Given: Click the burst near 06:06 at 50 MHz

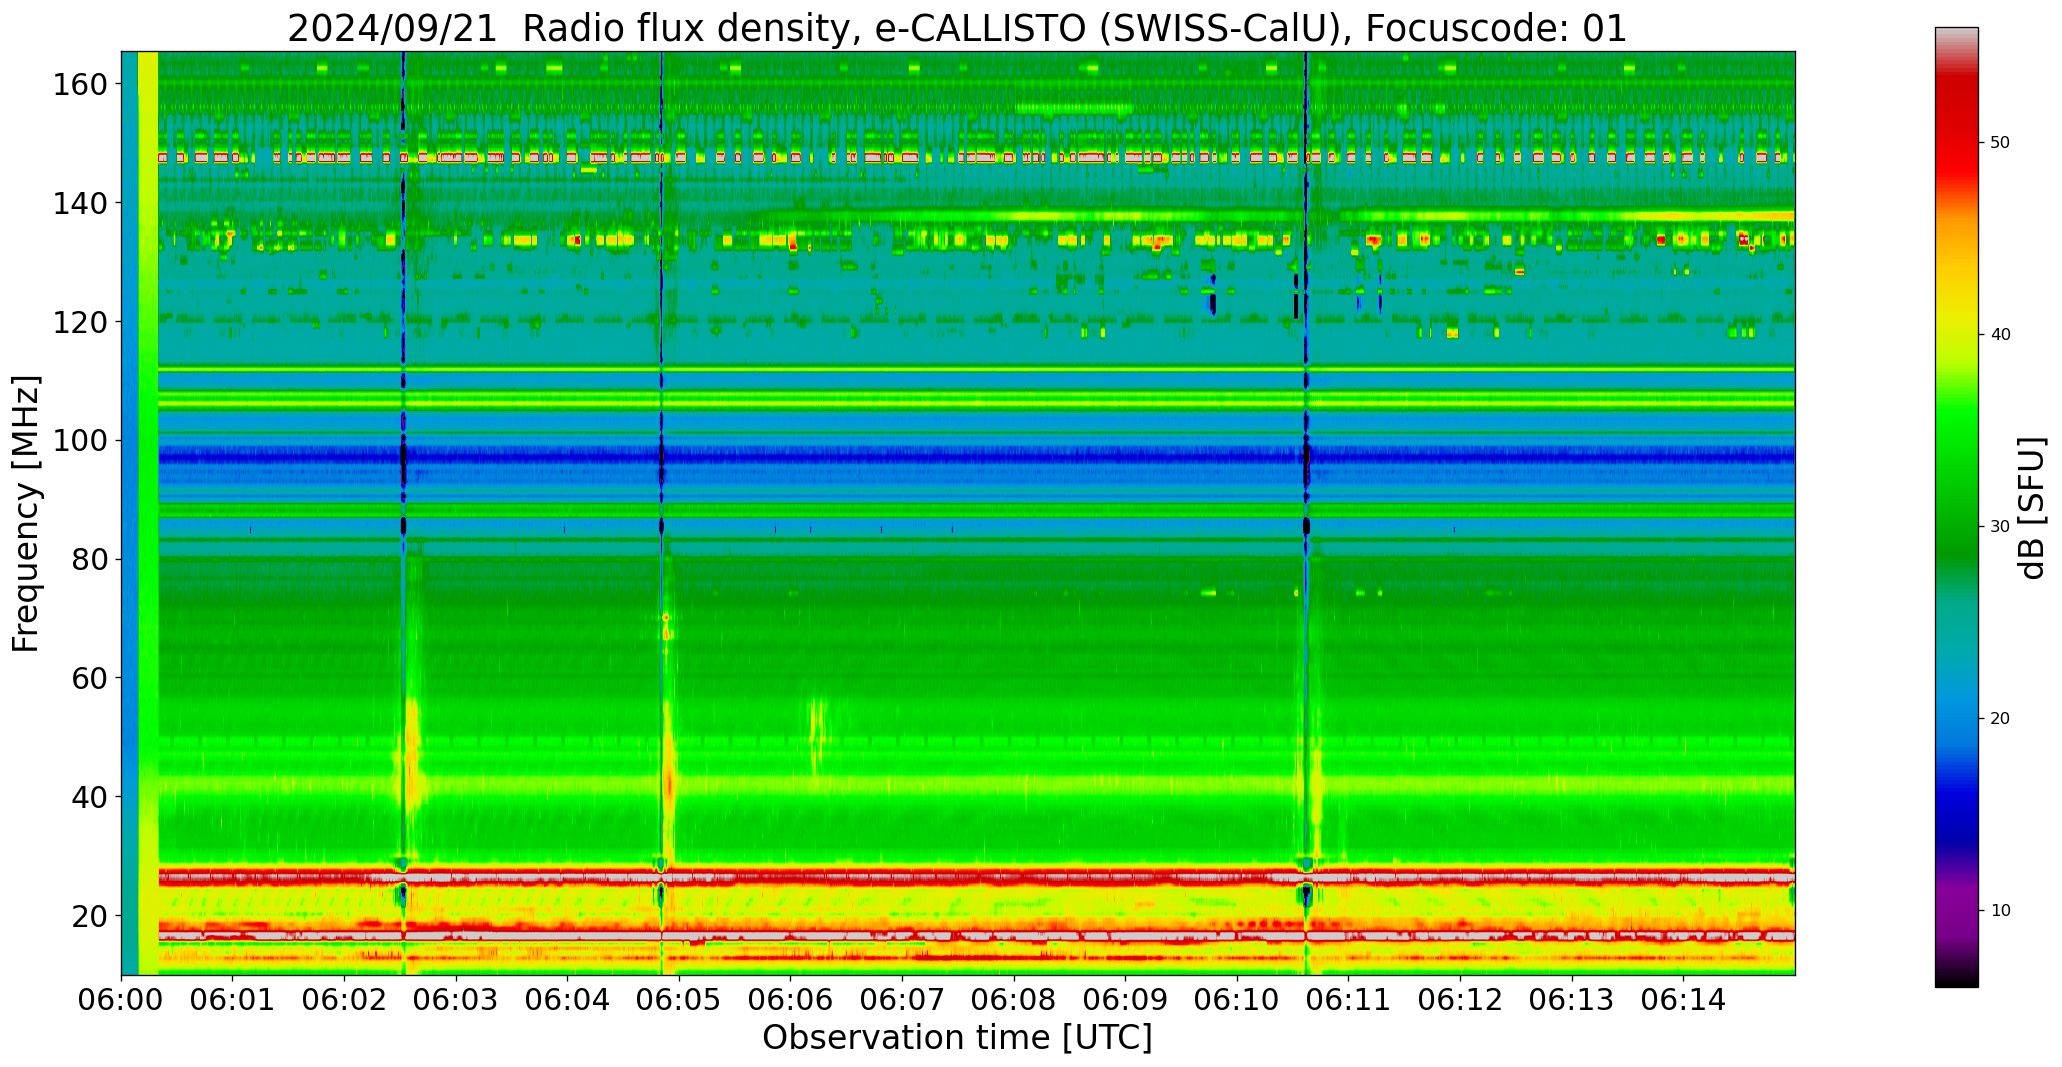Looking at the screenshot, I should coord(818,737).
